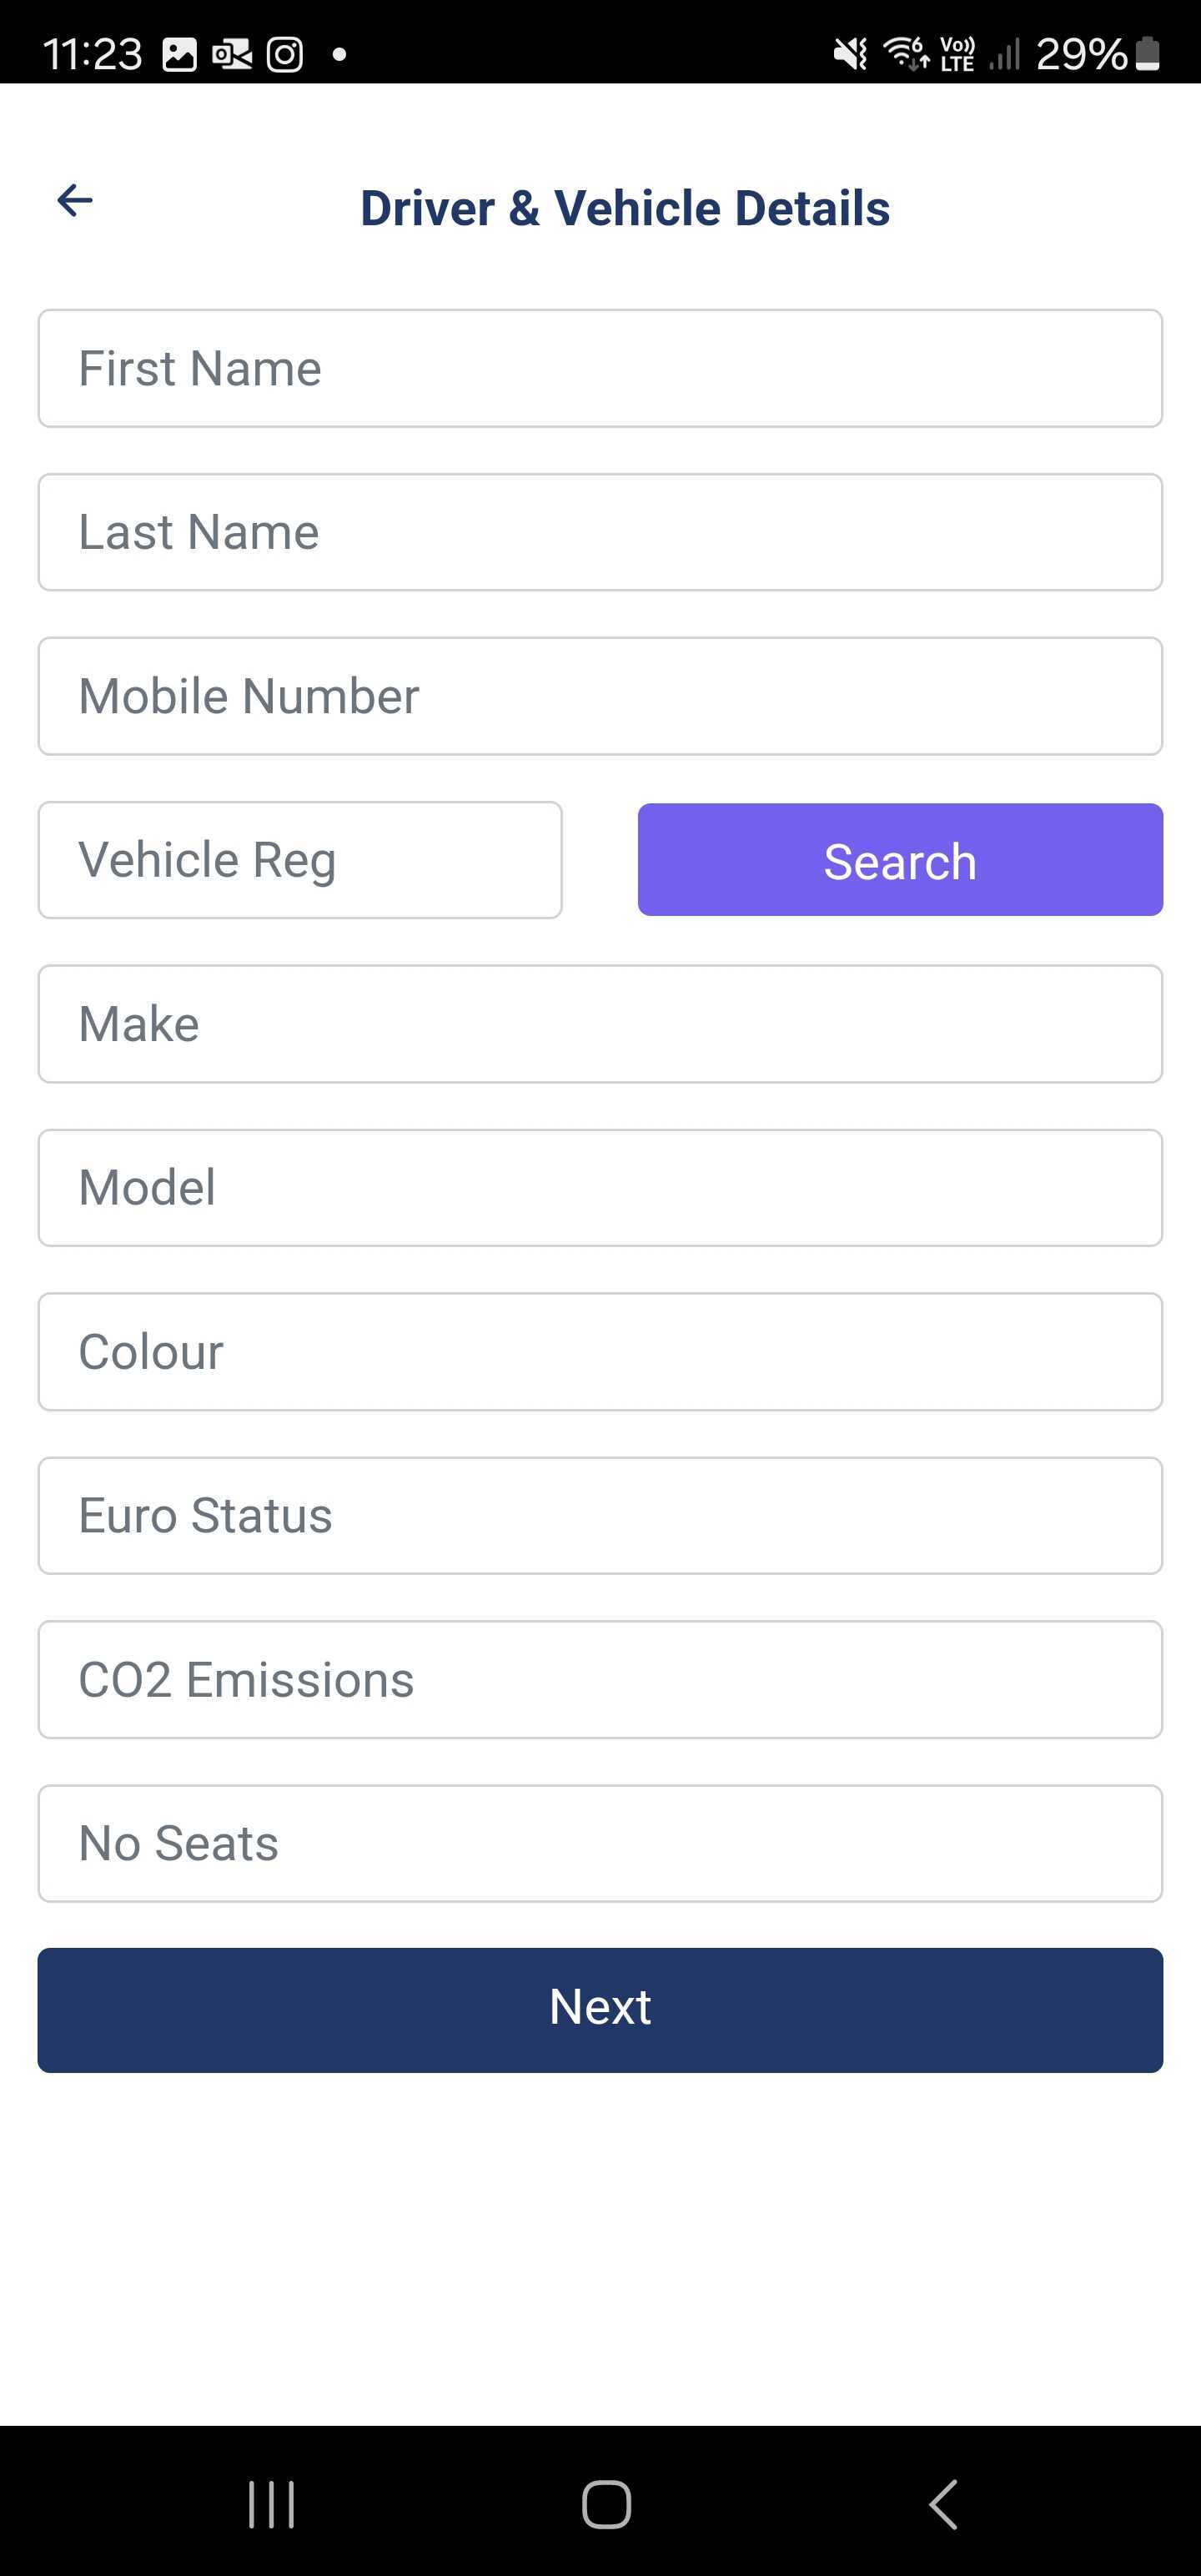Tap the Android system back chevron
Screen dimensions: 1201x2576
pyautogui.click(x=943, y=2504)
